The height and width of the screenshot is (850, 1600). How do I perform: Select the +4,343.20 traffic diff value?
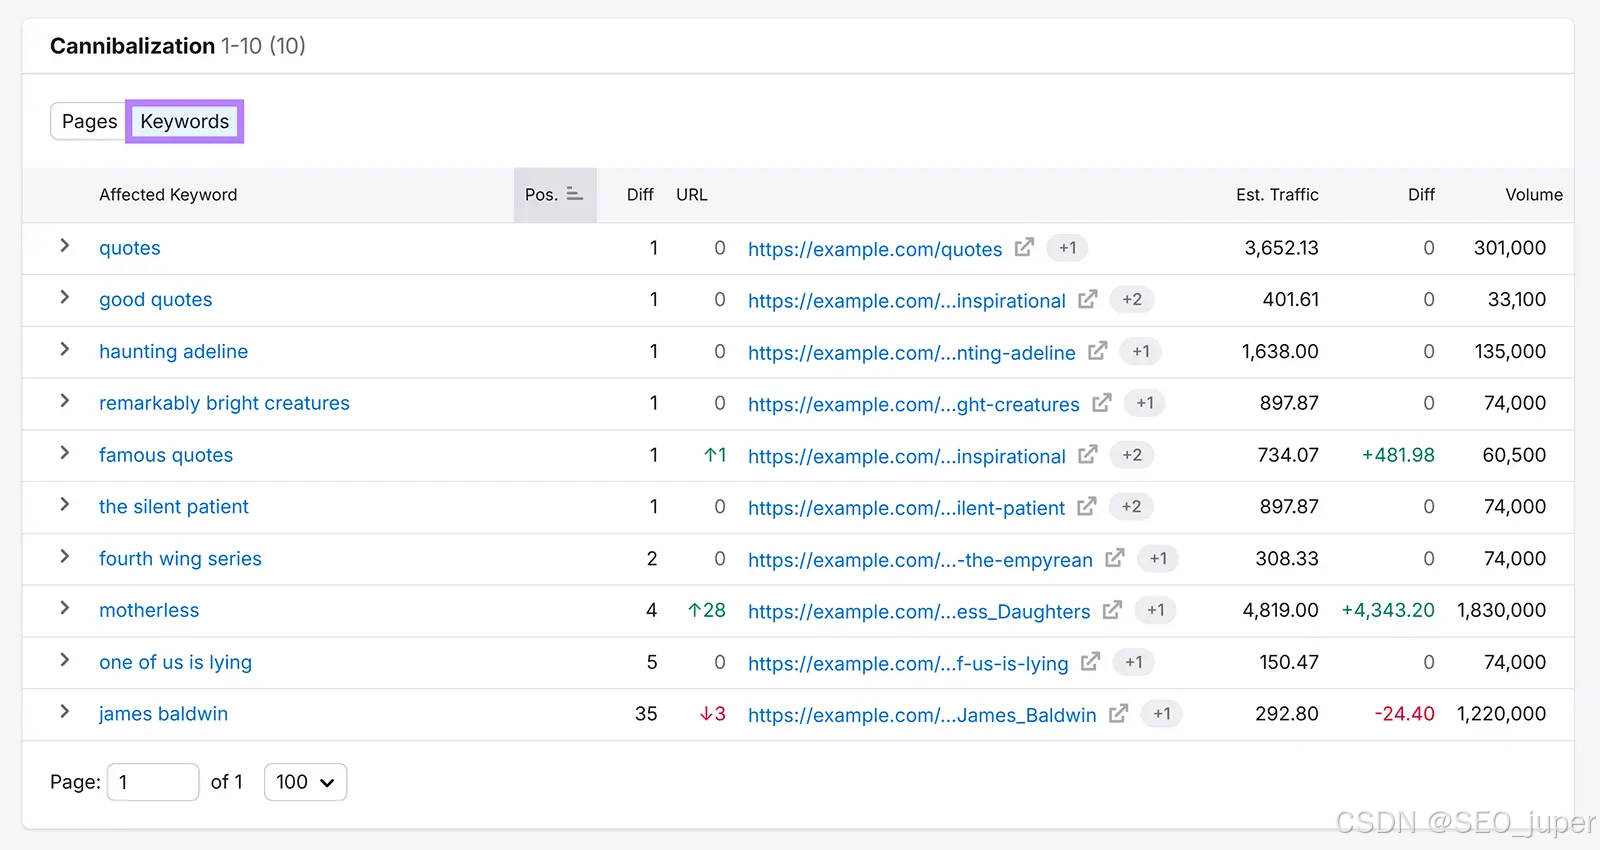click(1388, 610)
